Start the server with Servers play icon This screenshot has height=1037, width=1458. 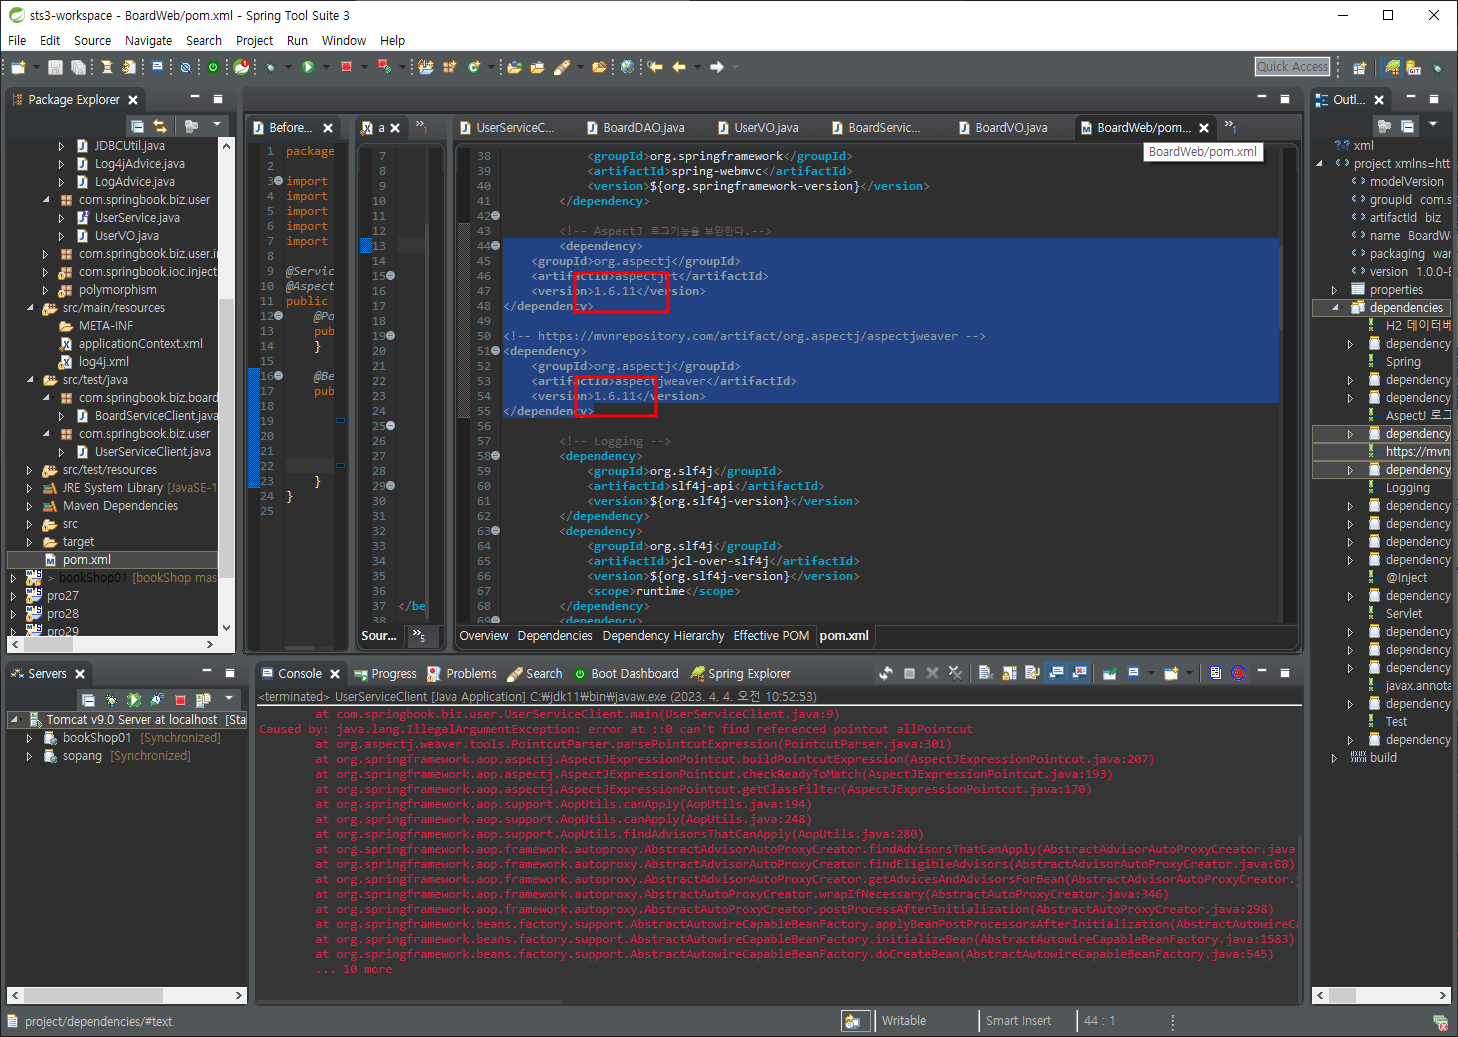coord(133,700)
